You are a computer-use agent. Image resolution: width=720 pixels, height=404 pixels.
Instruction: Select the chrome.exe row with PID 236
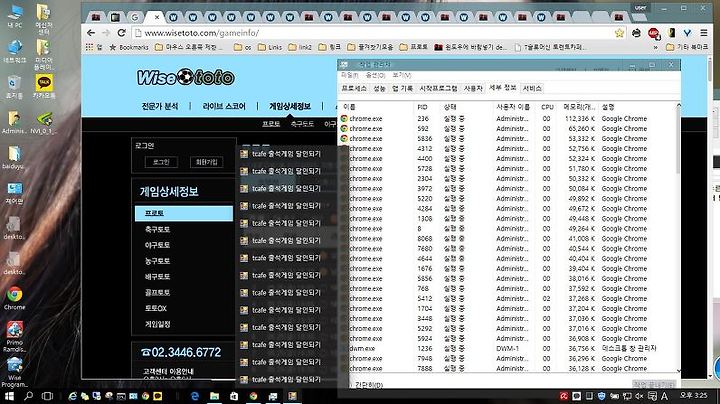pos(507,118)
